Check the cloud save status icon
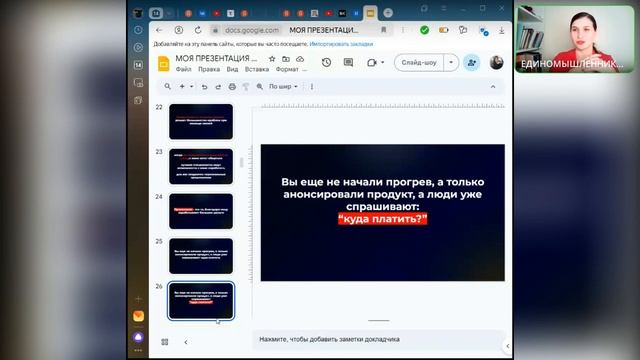The width and height of the screenshot is (640, 360). pos(300,59)
